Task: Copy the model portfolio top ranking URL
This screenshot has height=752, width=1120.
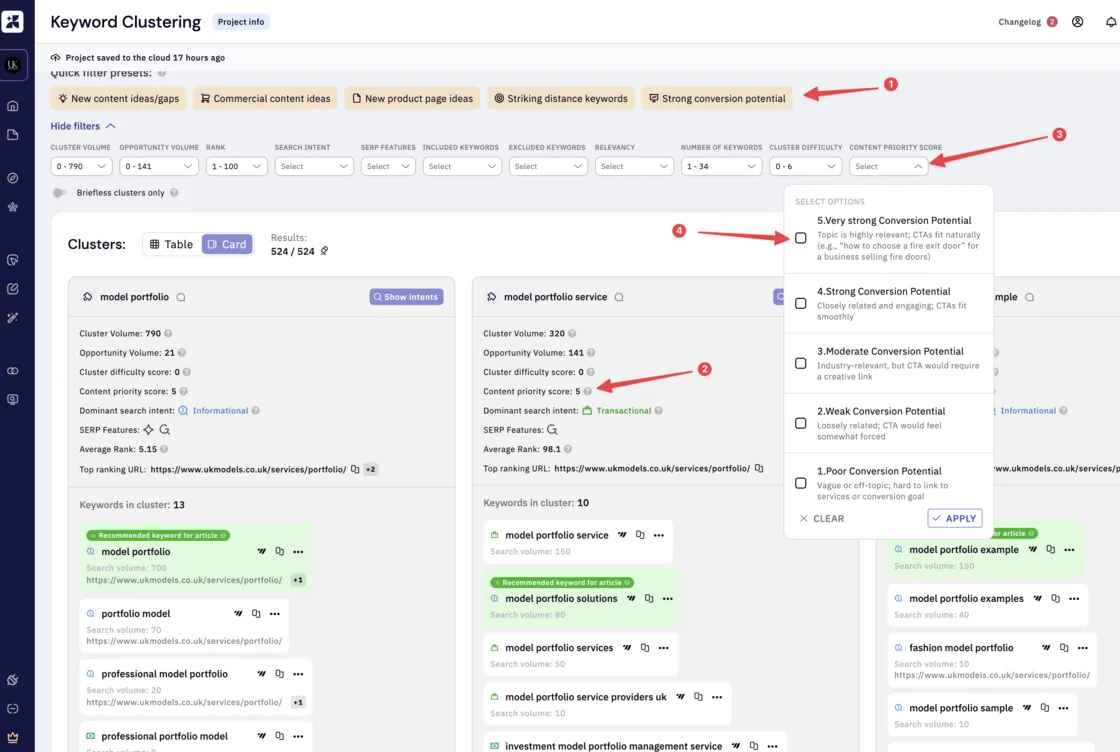Action: click(x=355, y=469)
